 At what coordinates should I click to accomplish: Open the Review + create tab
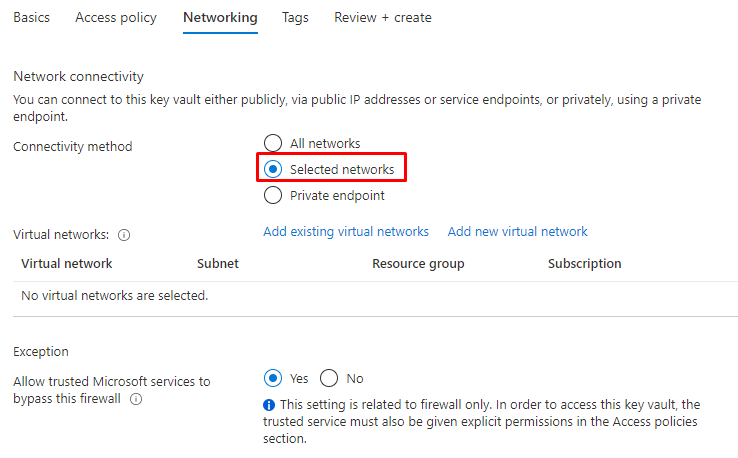383,18
